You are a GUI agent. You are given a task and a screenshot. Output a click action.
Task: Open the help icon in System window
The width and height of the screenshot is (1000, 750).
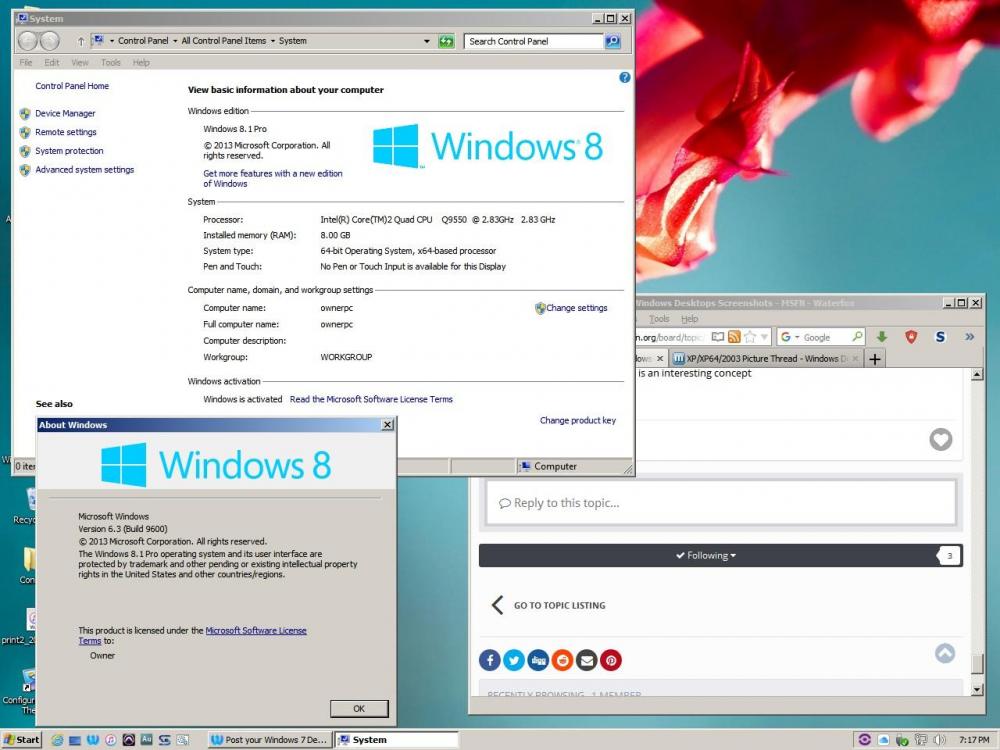625,78
